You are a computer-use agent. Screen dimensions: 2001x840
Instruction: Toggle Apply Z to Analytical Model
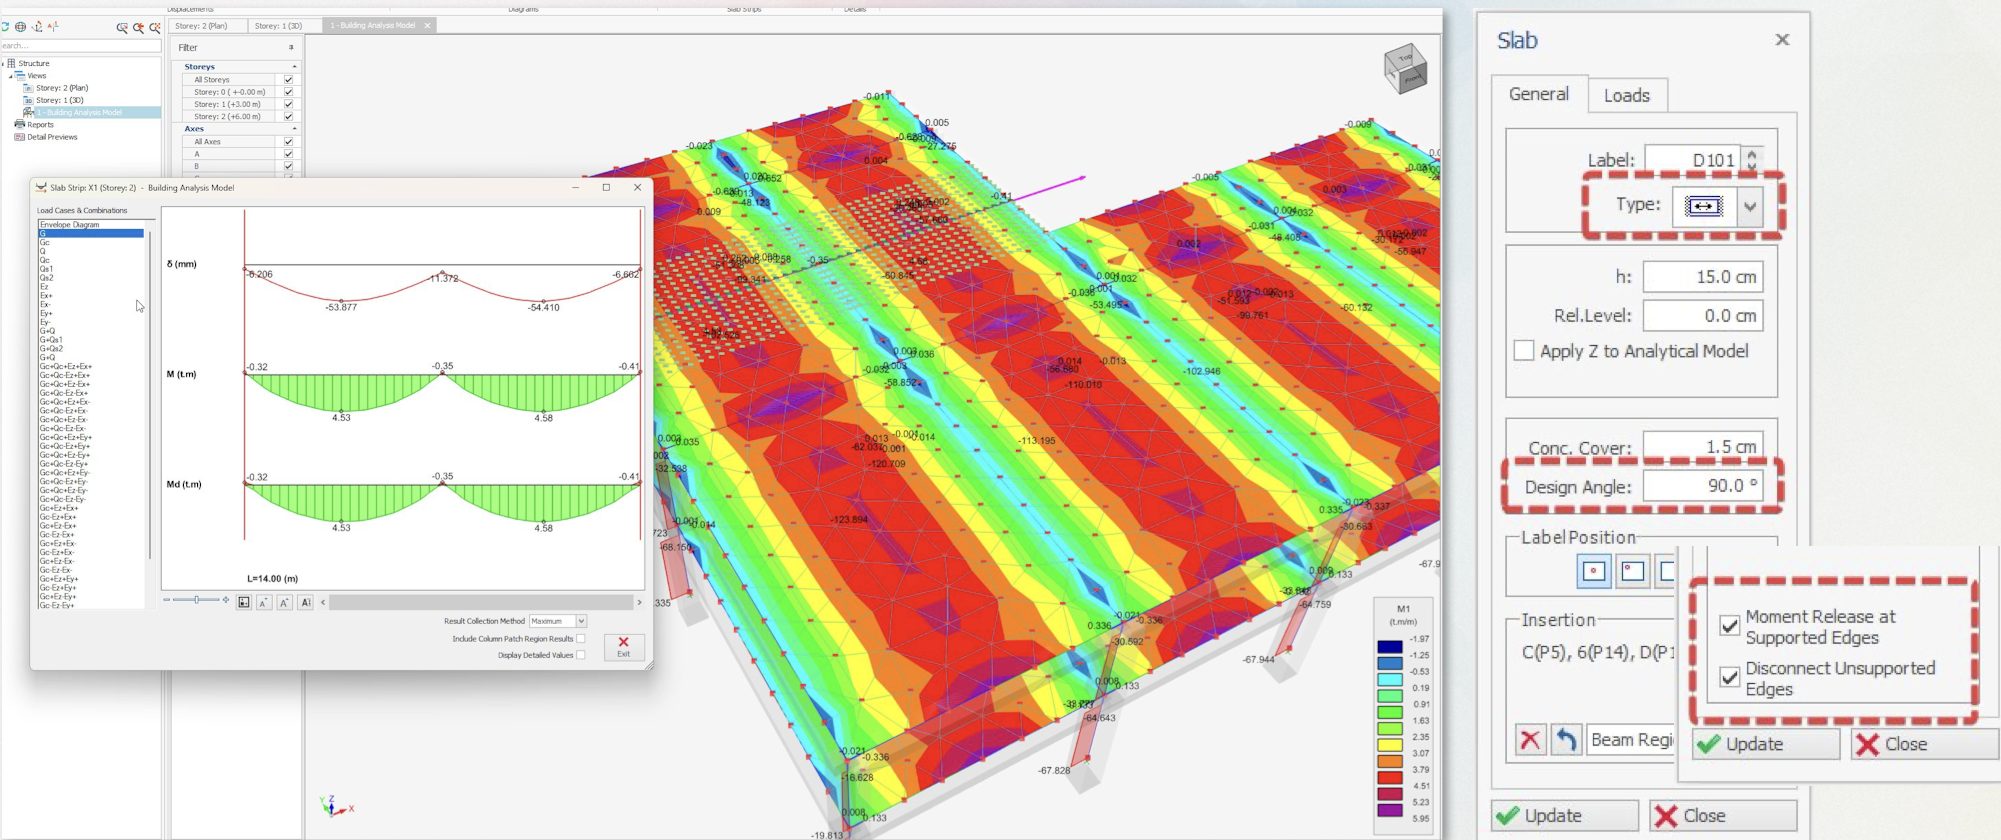[x=1524, y=351]
